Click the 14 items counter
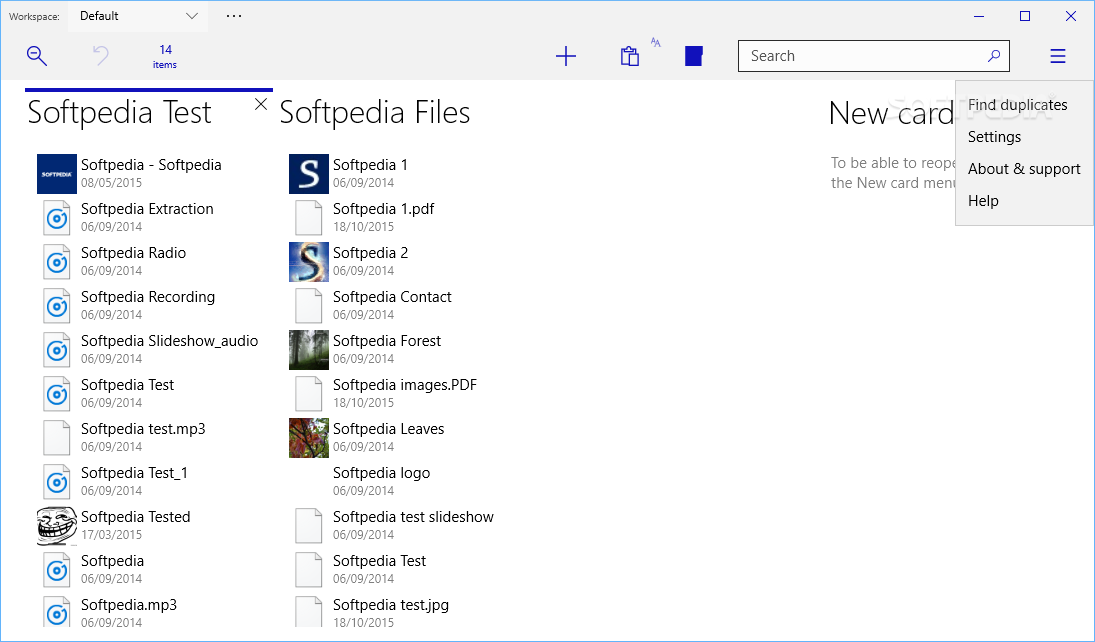The image size is (1095, 642). (165, 56)
